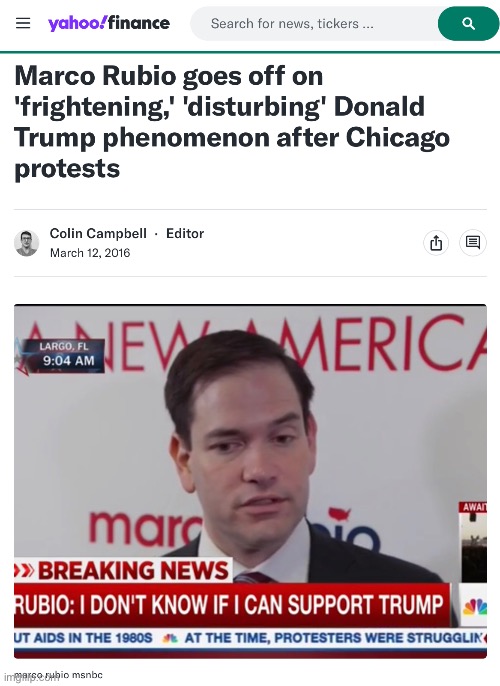The image size is (500, 686).
Task: Click the 'marco rubio msnbc' caption
Action: coord(58,675)
